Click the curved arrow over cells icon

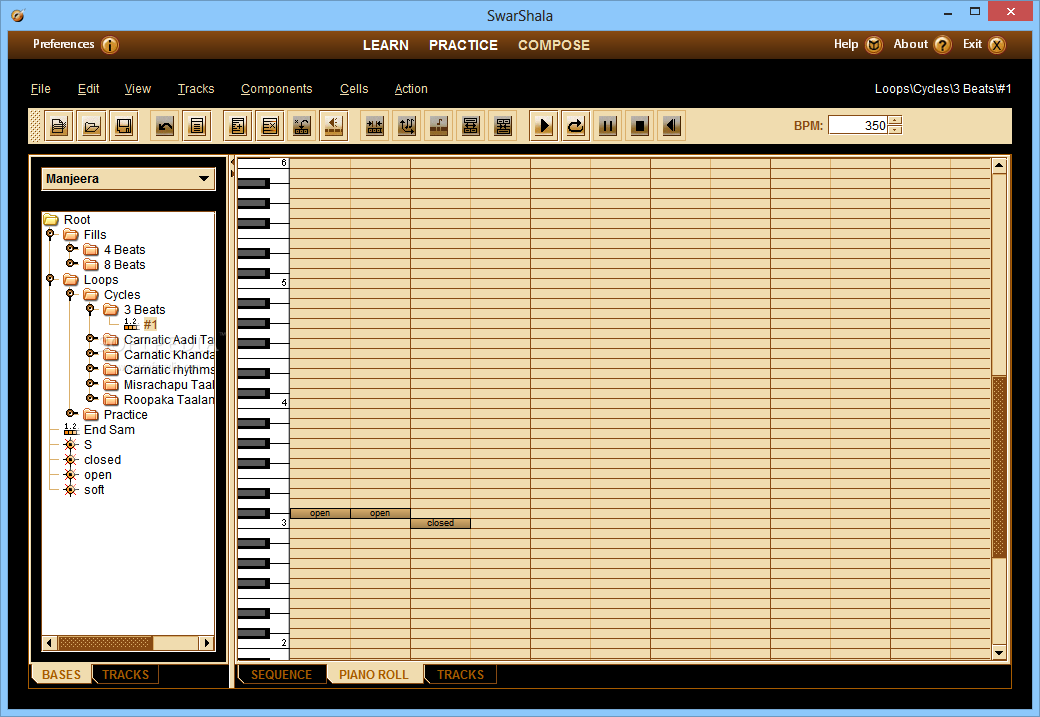[302, 125]
